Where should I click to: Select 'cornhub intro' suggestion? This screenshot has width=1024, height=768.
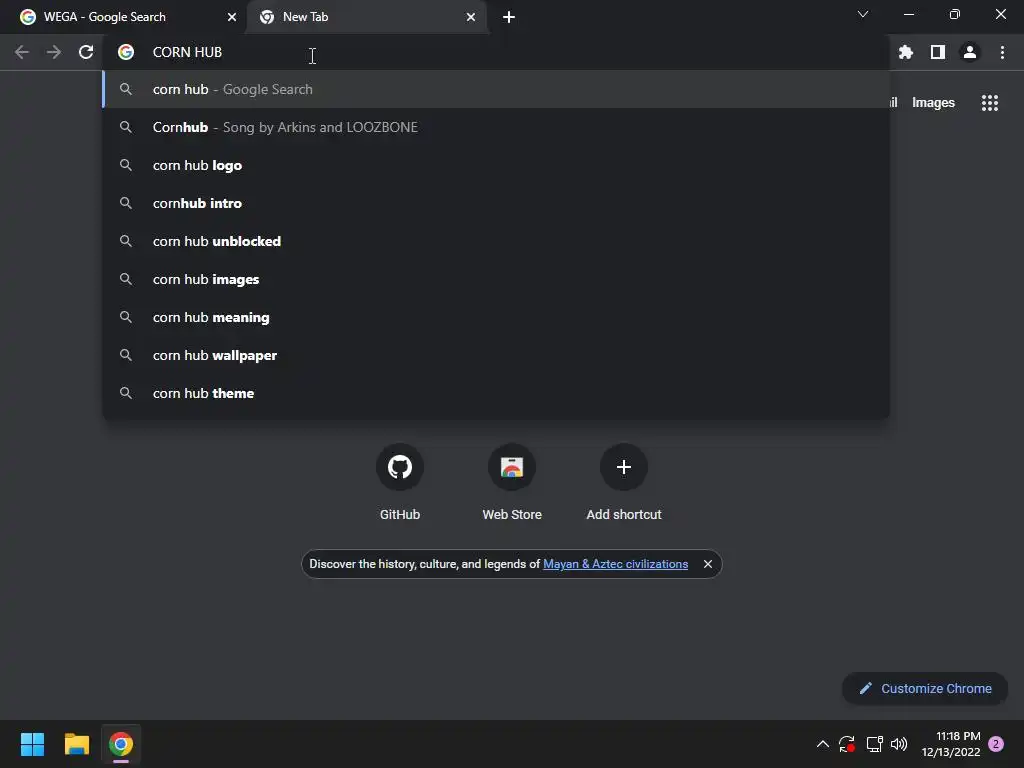coord(496,203)
